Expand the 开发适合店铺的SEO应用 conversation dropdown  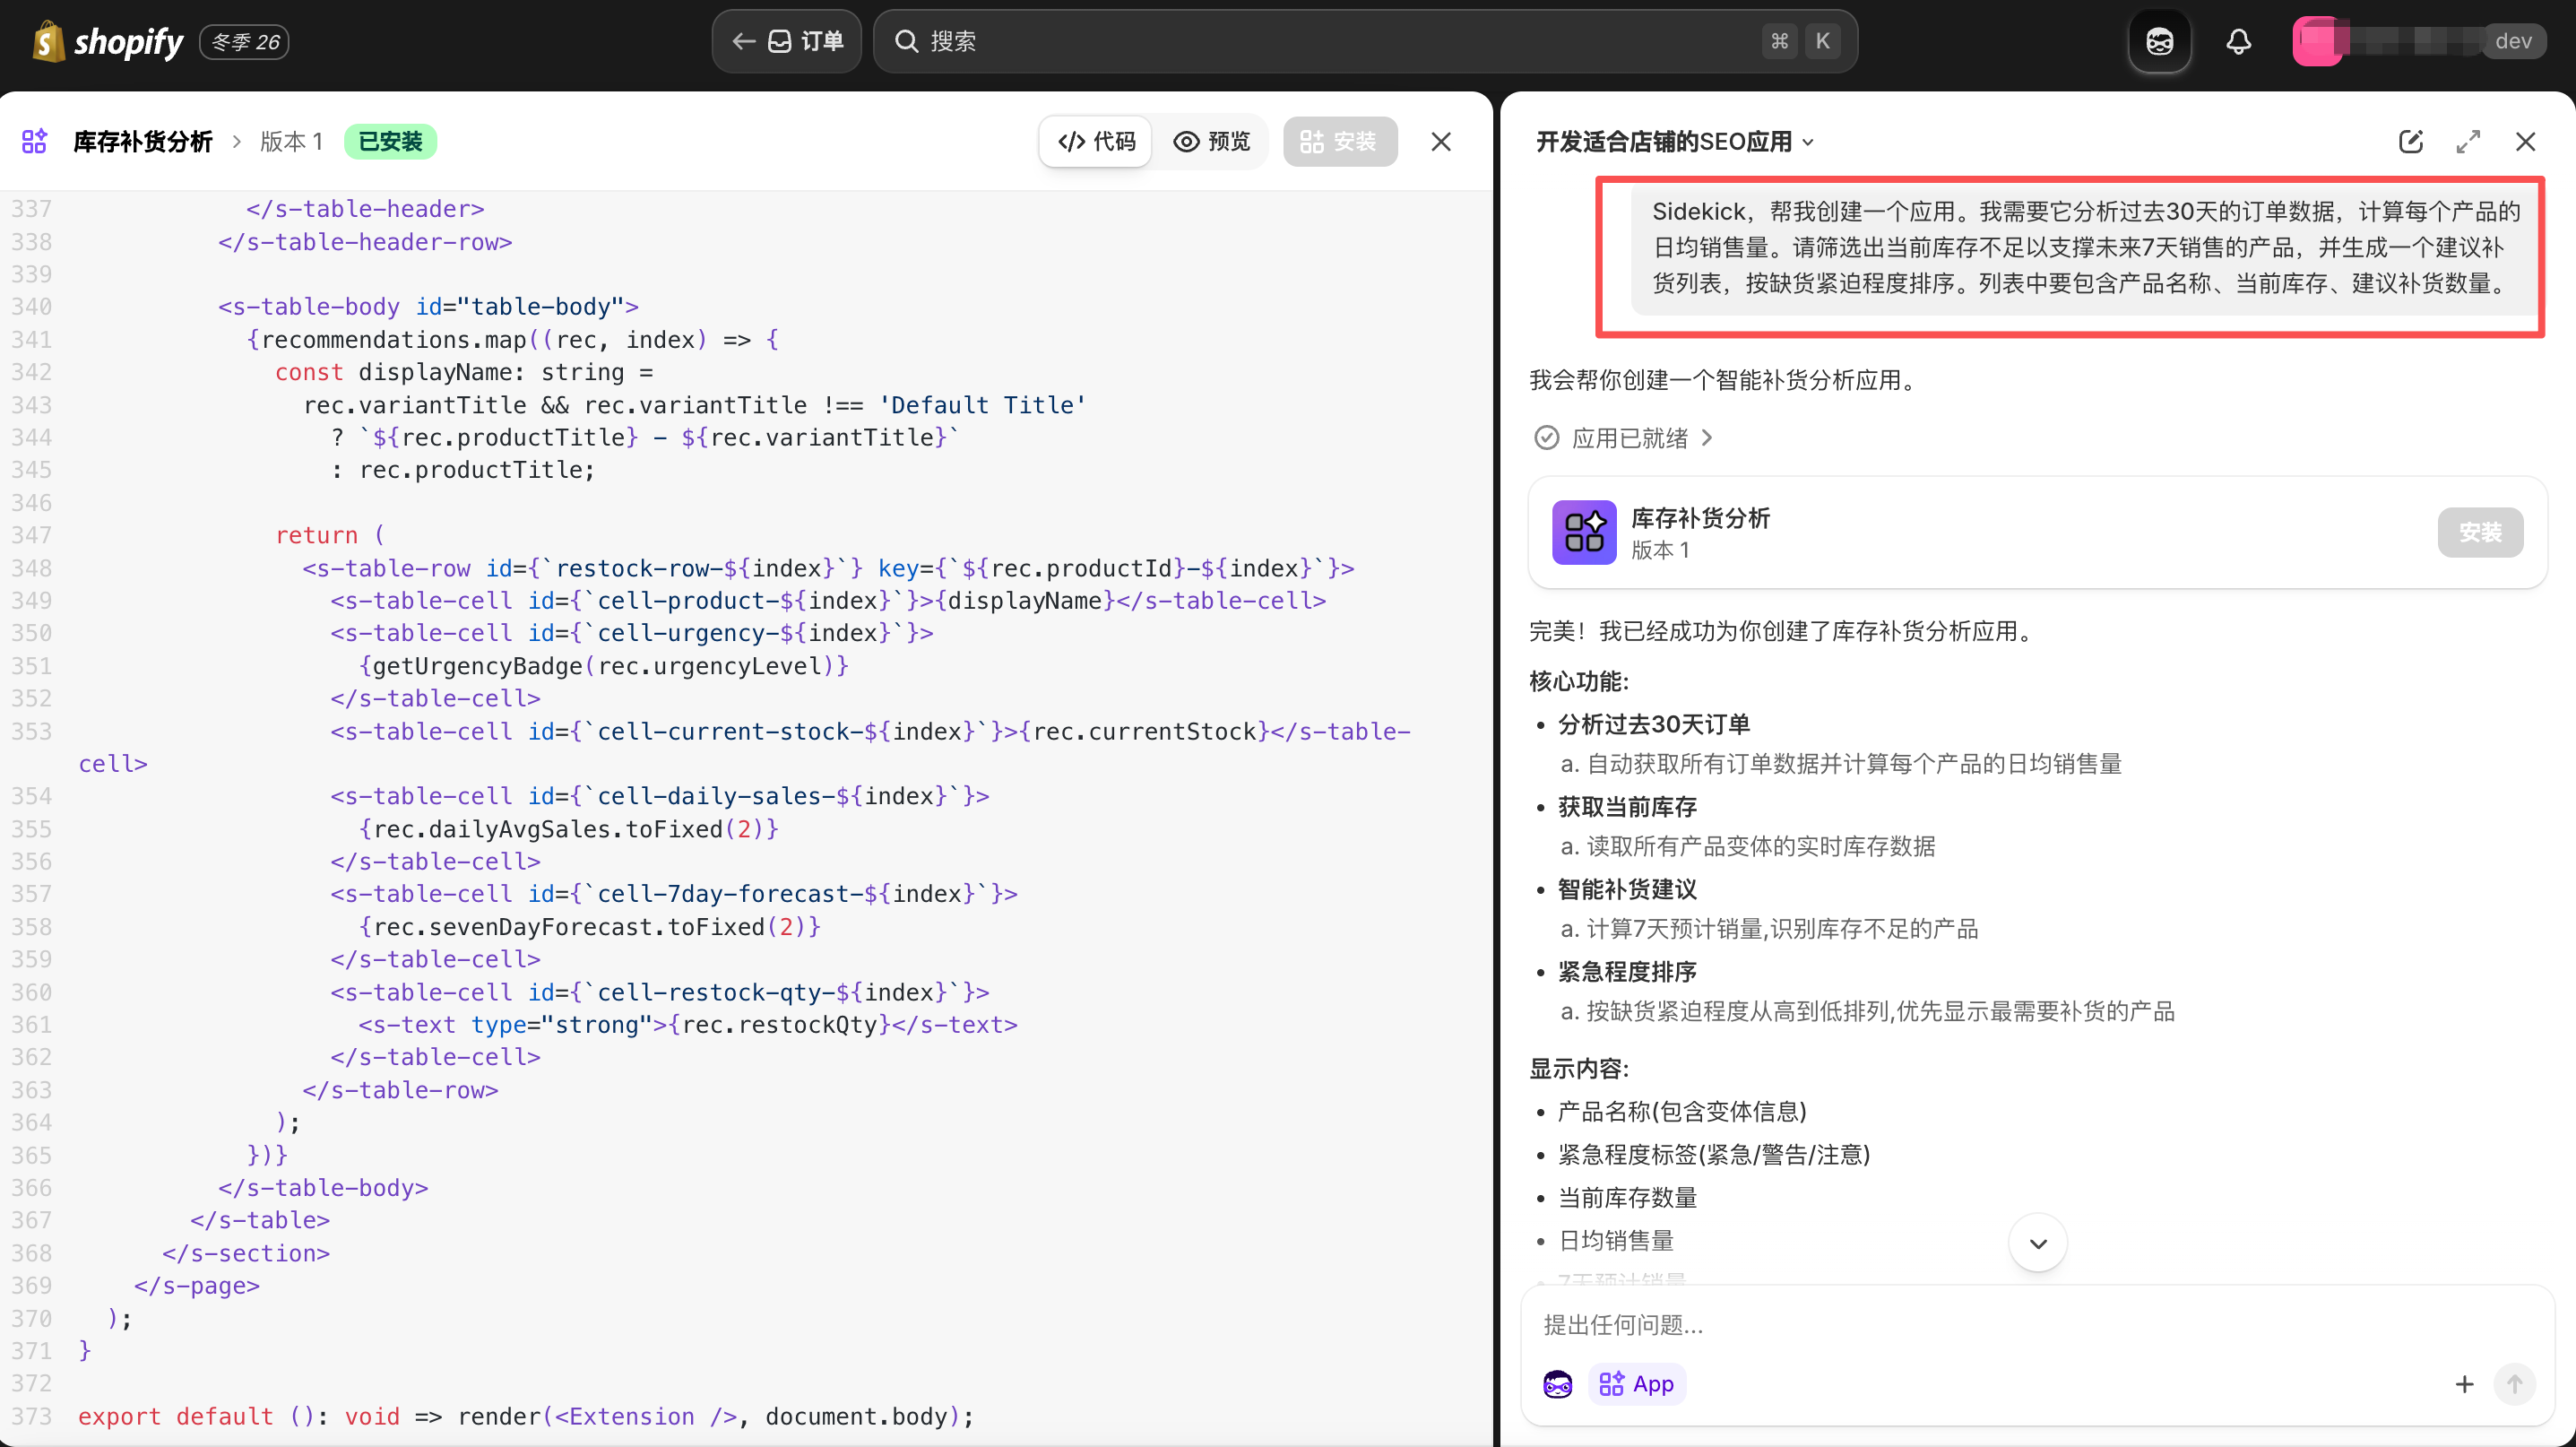pos(1675,141)
